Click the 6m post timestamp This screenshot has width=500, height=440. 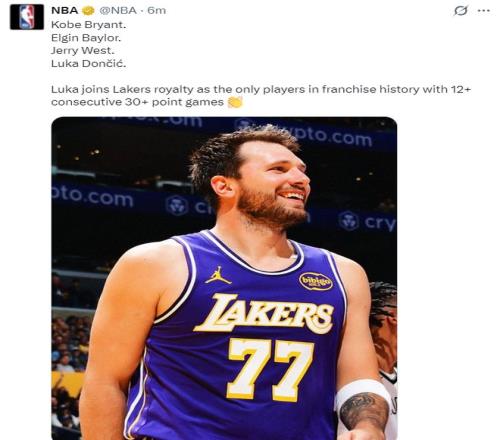[x=157, y=11]
